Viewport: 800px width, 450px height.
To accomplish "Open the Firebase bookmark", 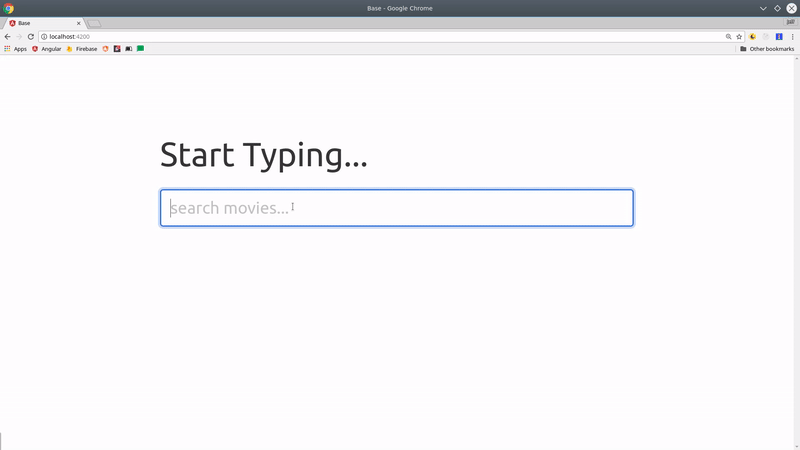I will point(82,48).
